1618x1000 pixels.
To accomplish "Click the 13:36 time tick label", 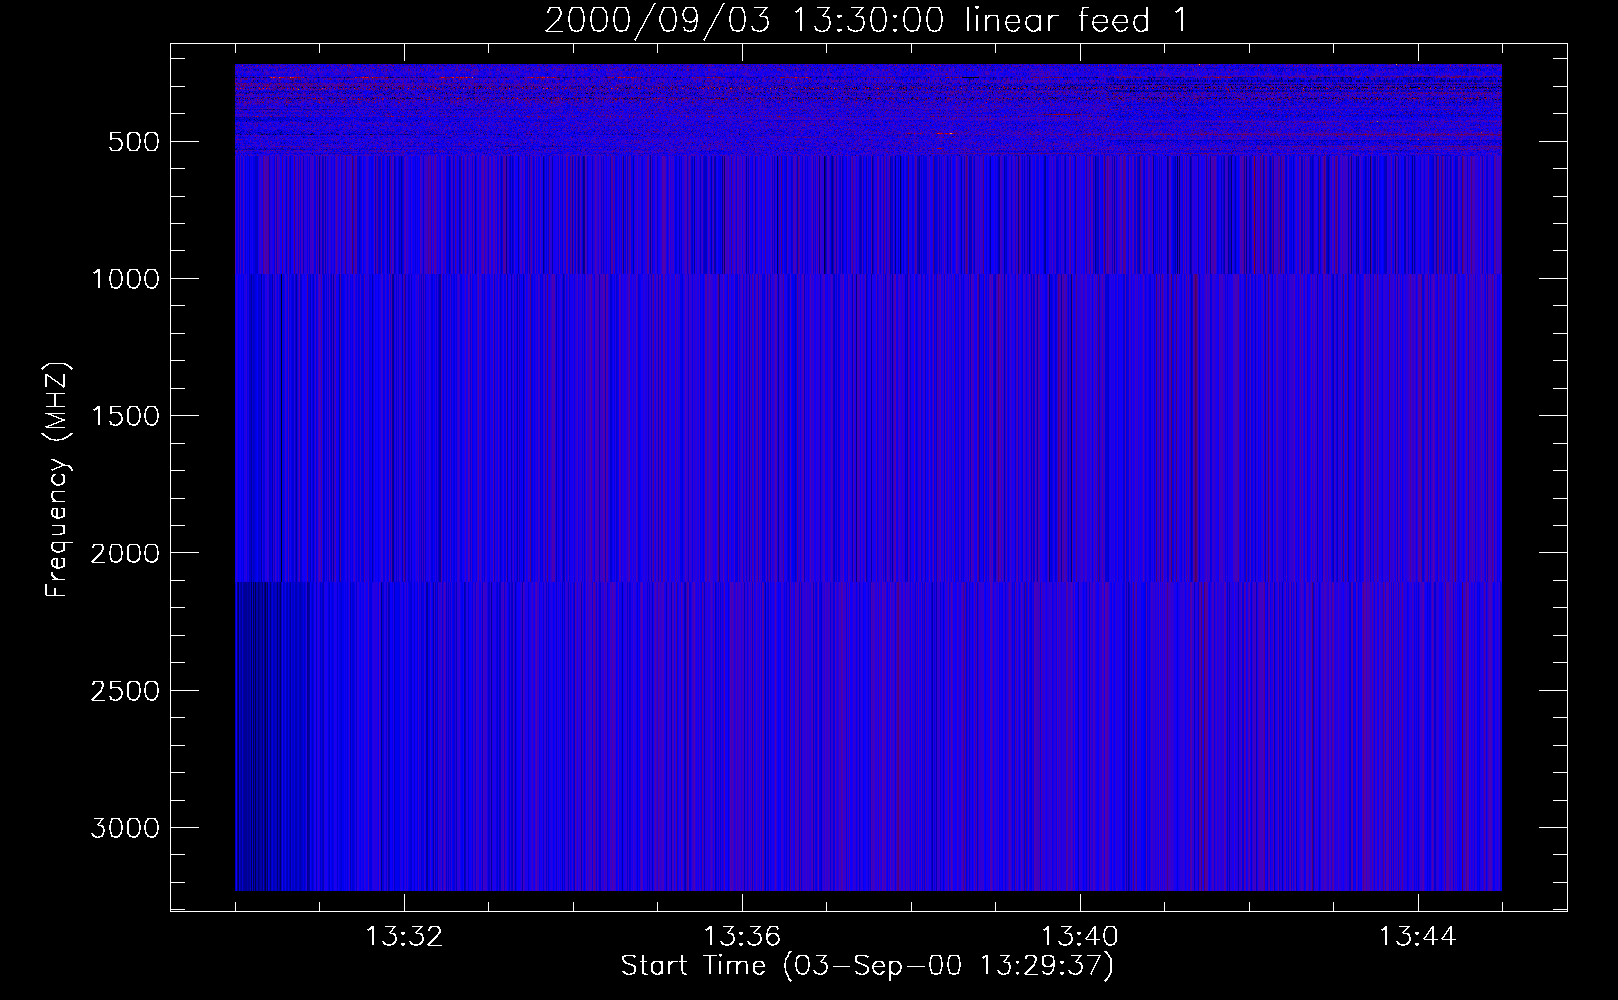I will [742, 937].
